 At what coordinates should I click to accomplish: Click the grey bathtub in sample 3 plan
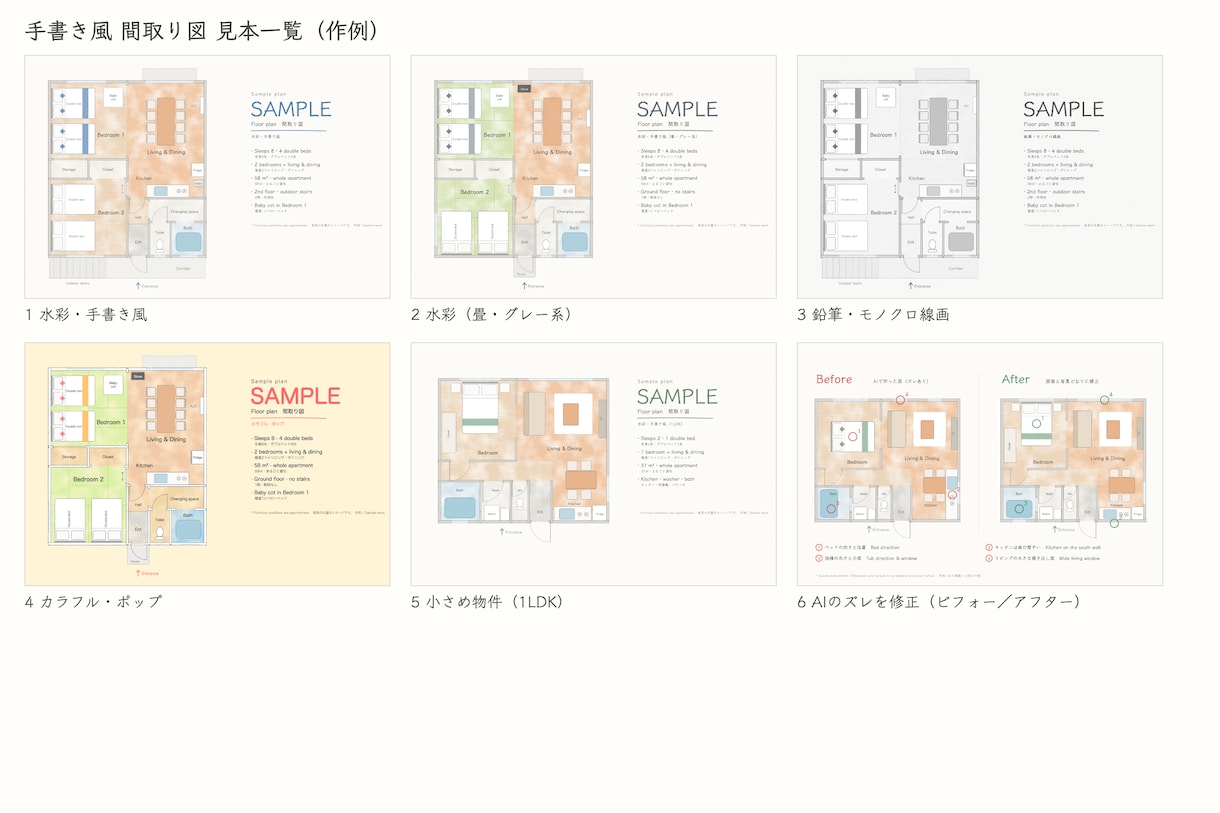(x=961, y=240)
